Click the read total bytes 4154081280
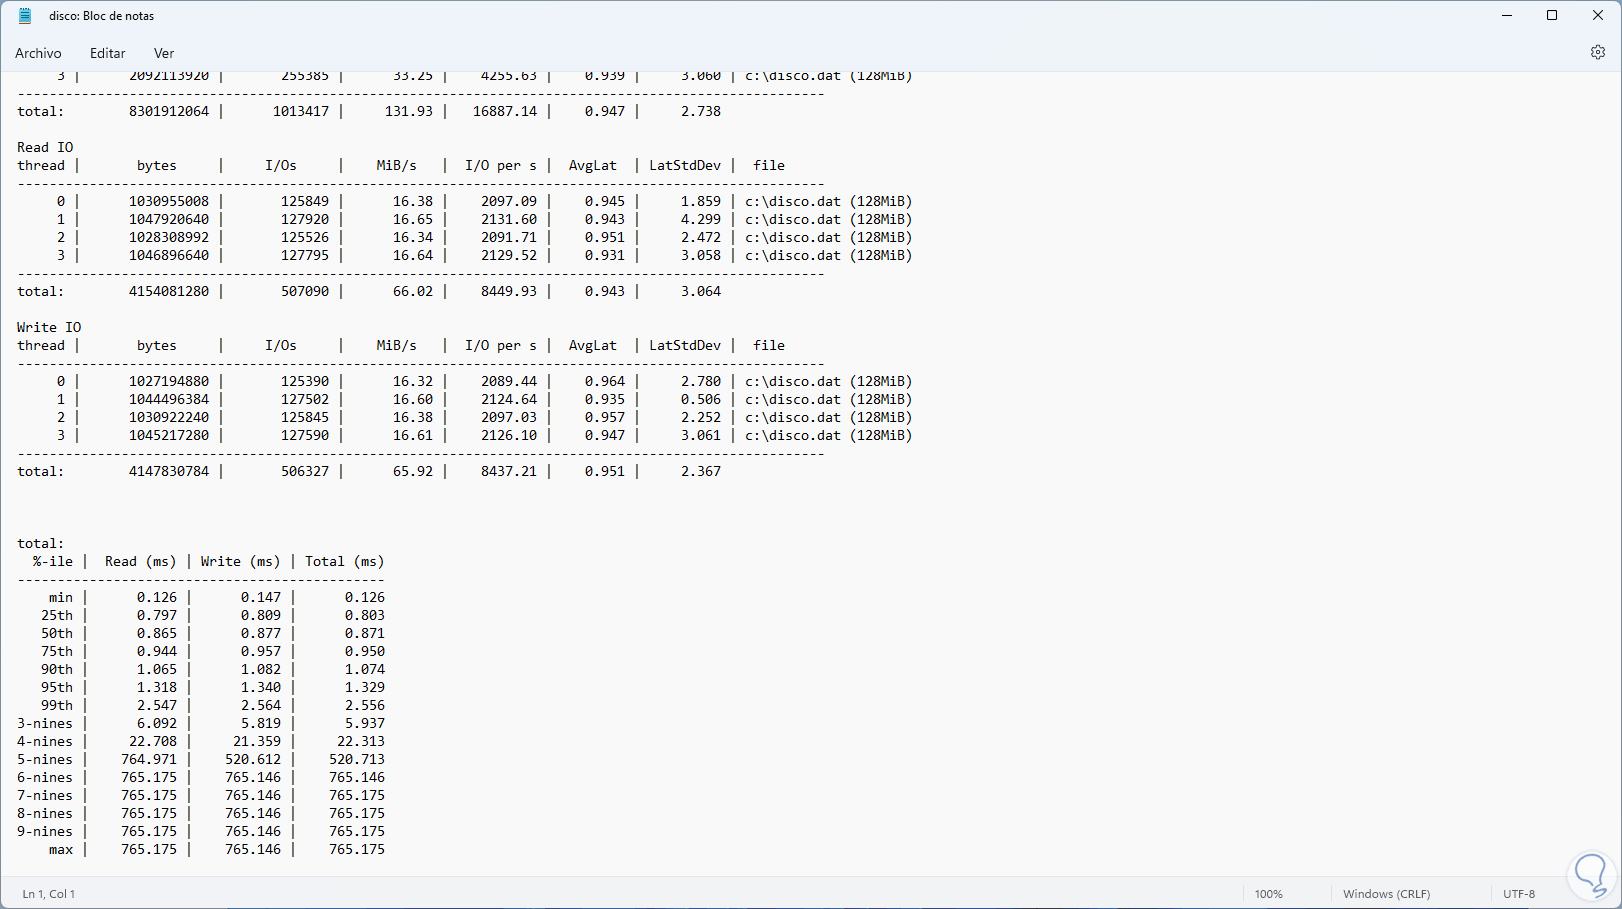 (x=169, y=291)
